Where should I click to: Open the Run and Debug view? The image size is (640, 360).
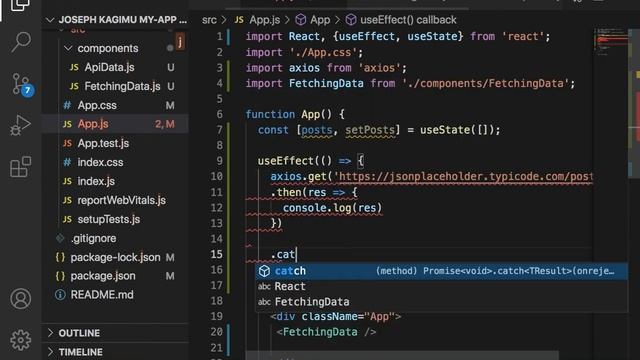coord(20,125)
